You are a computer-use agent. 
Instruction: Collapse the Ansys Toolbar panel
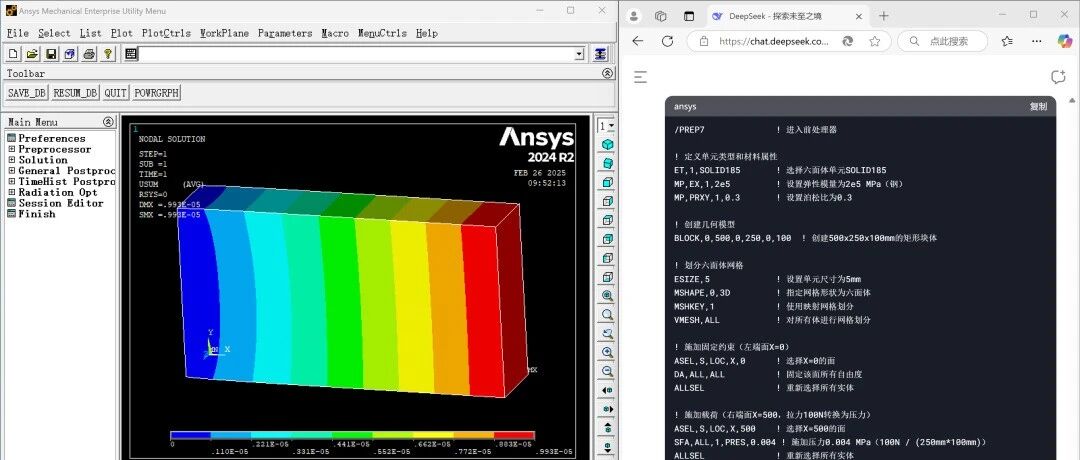[x=607, y=73]
